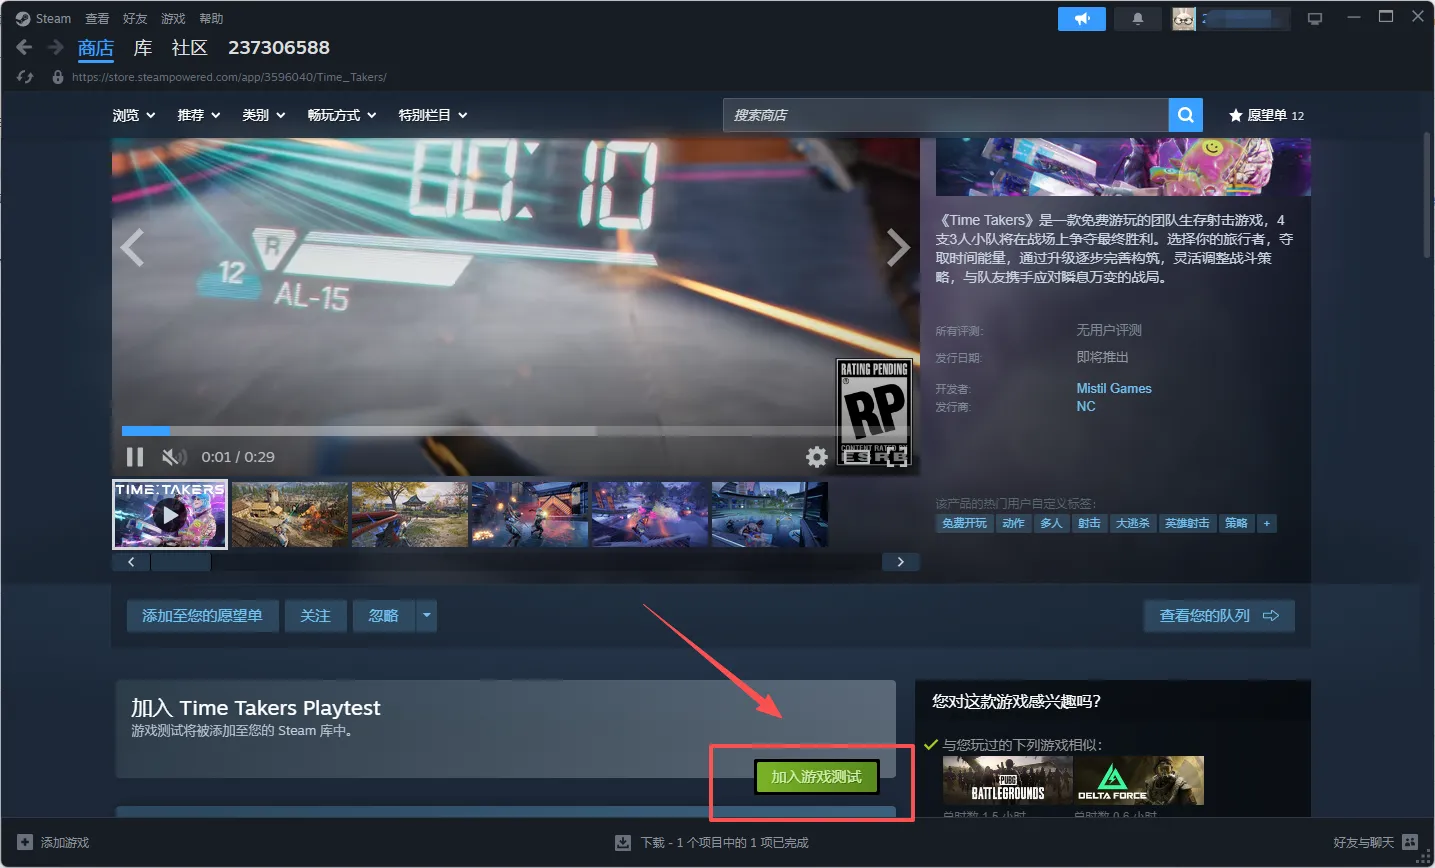Open the PUBG Battlegrounds similar game image
The image size is (1435, 868).
[1008, 780]
